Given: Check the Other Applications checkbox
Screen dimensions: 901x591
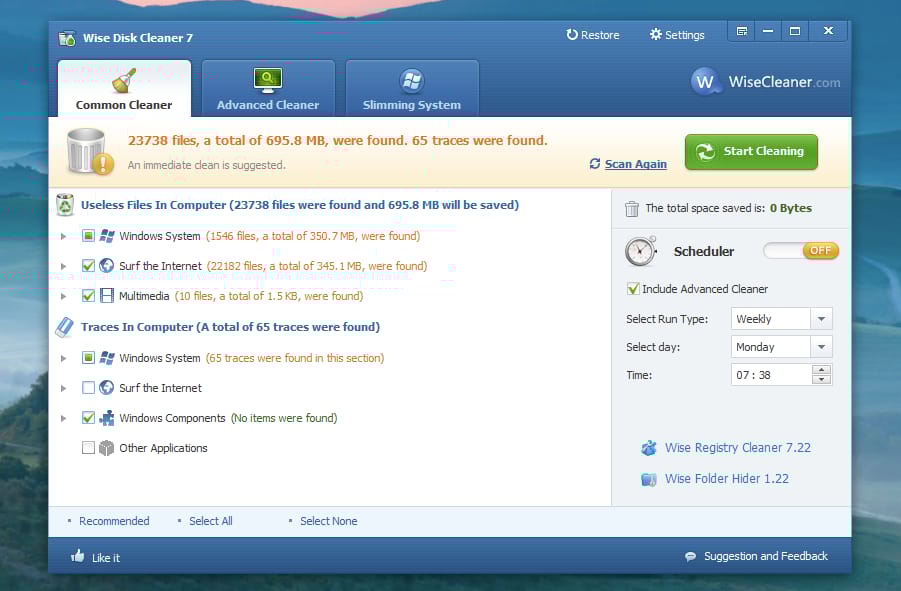Looking at the screenshot, I should [x=88, y=448].
